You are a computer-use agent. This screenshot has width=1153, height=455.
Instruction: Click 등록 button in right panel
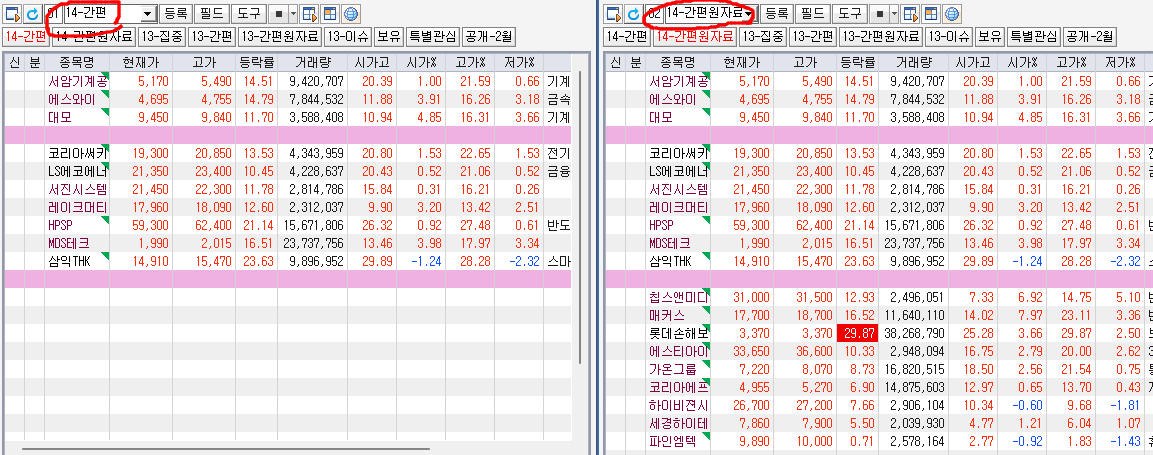(x=777, y=13)
